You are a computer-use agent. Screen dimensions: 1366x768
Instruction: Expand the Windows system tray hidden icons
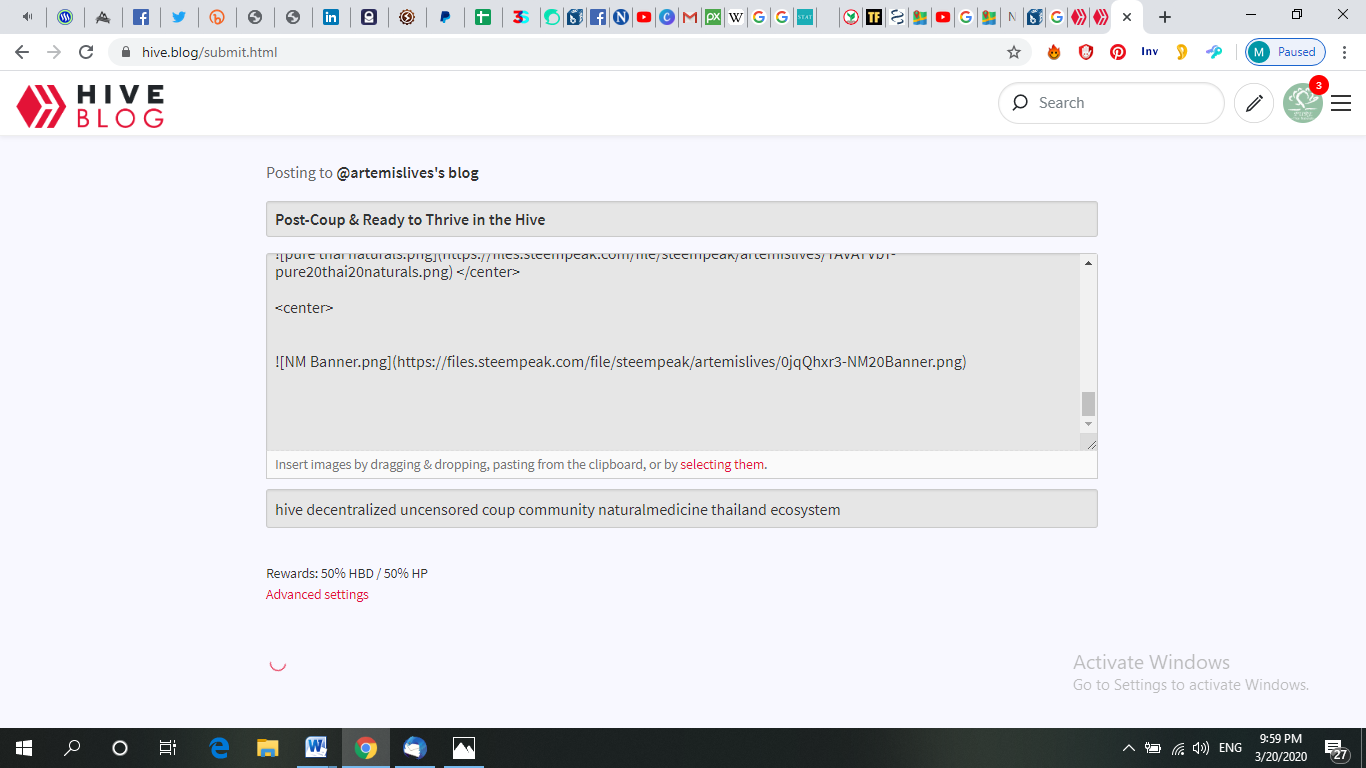[x=1128, y=748]
